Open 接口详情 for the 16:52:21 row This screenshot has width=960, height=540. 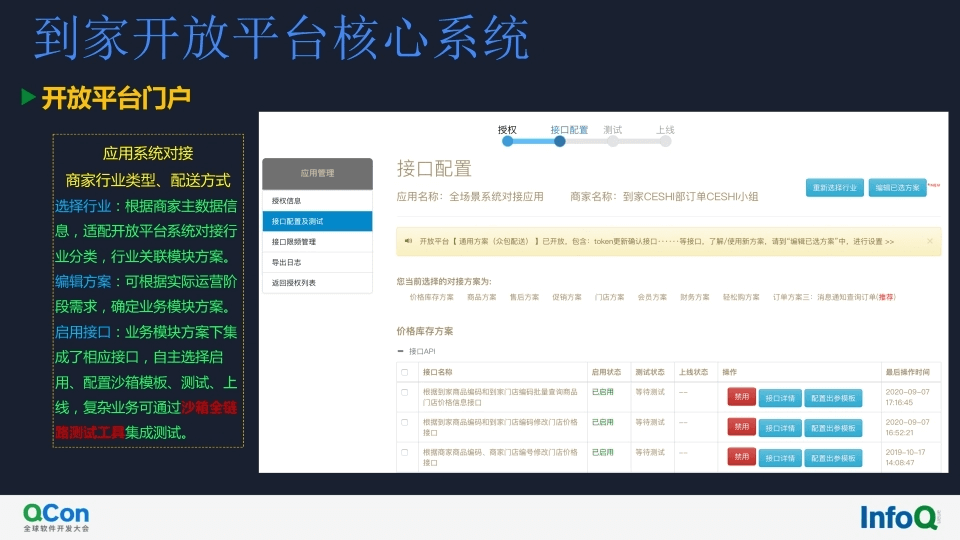coord(780,428)
